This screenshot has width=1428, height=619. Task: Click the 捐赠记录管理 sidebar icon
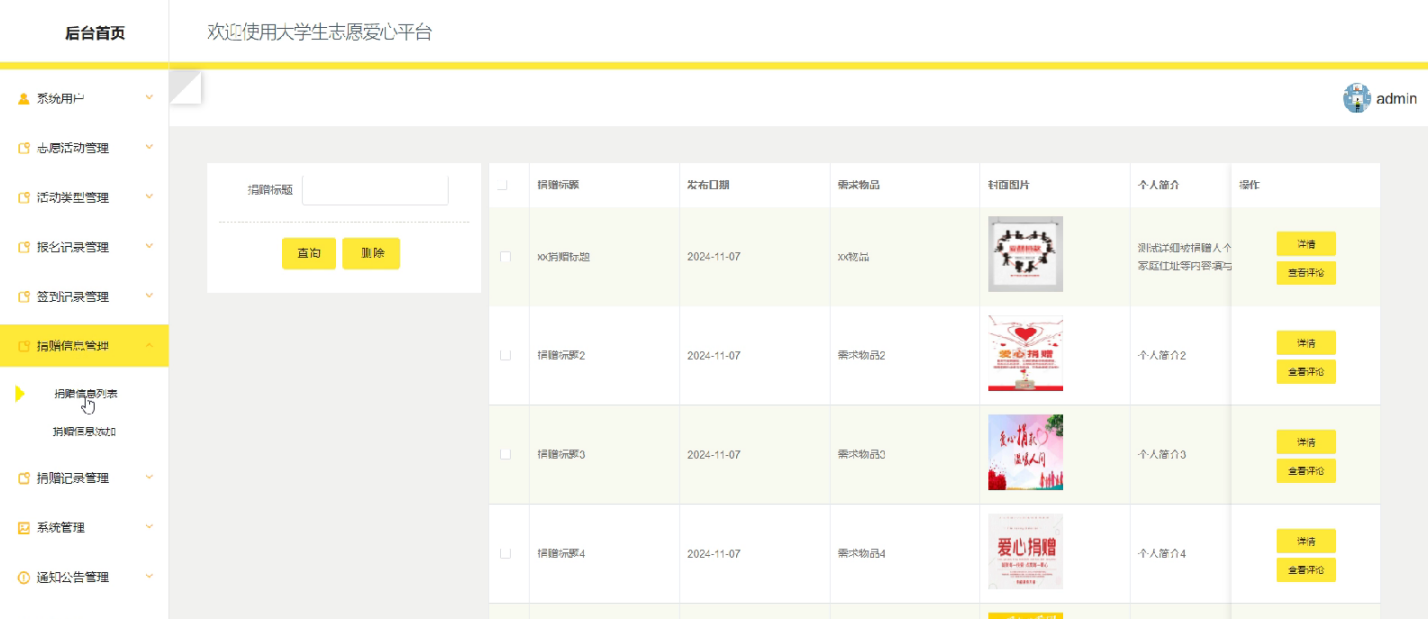[x=24, y=478]
